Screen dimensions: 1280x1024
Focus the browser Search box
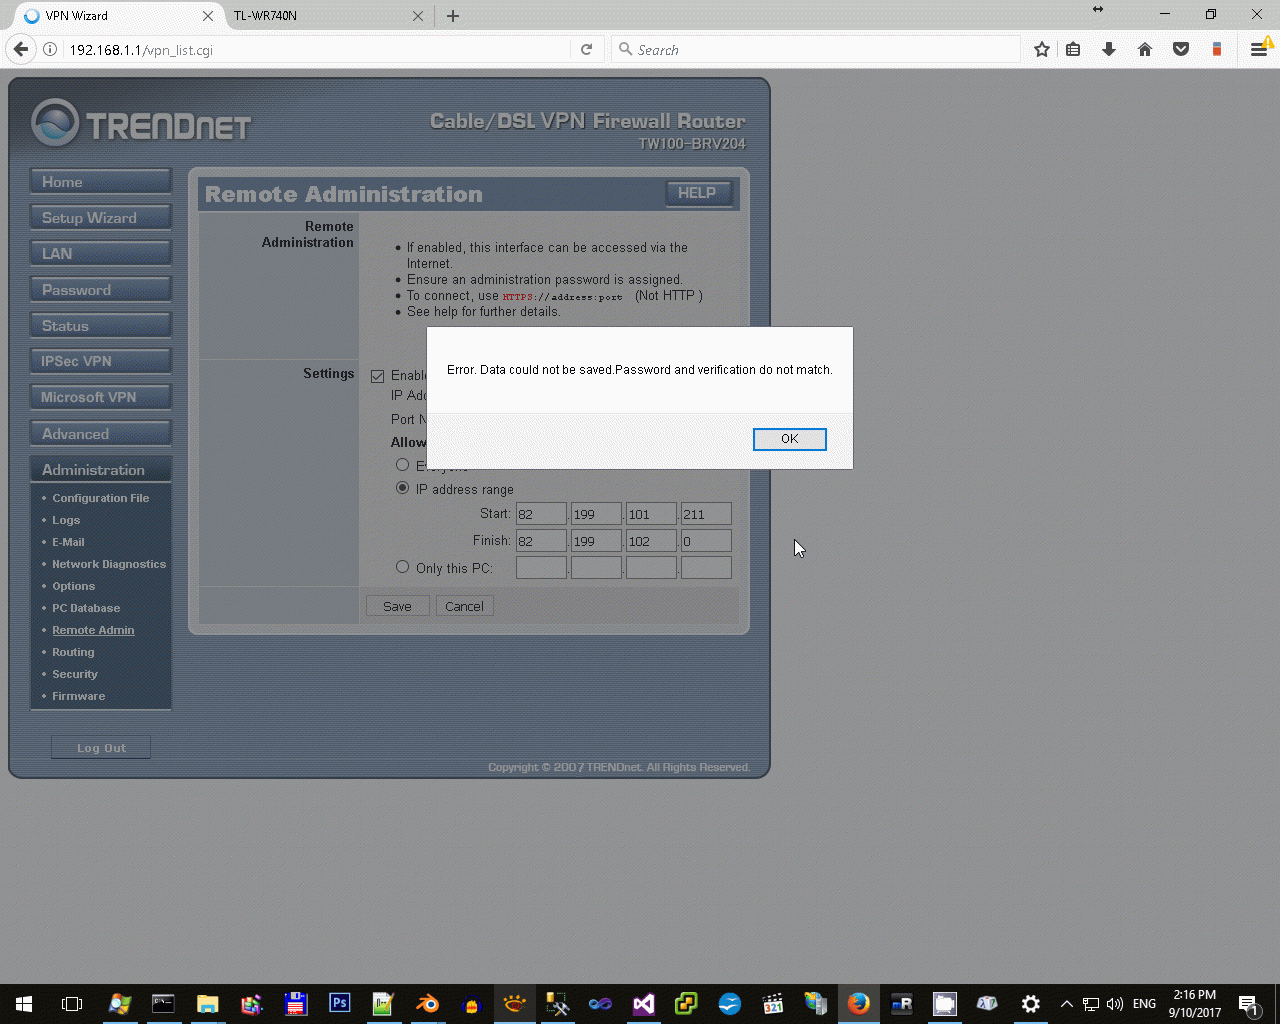(816, 49)
